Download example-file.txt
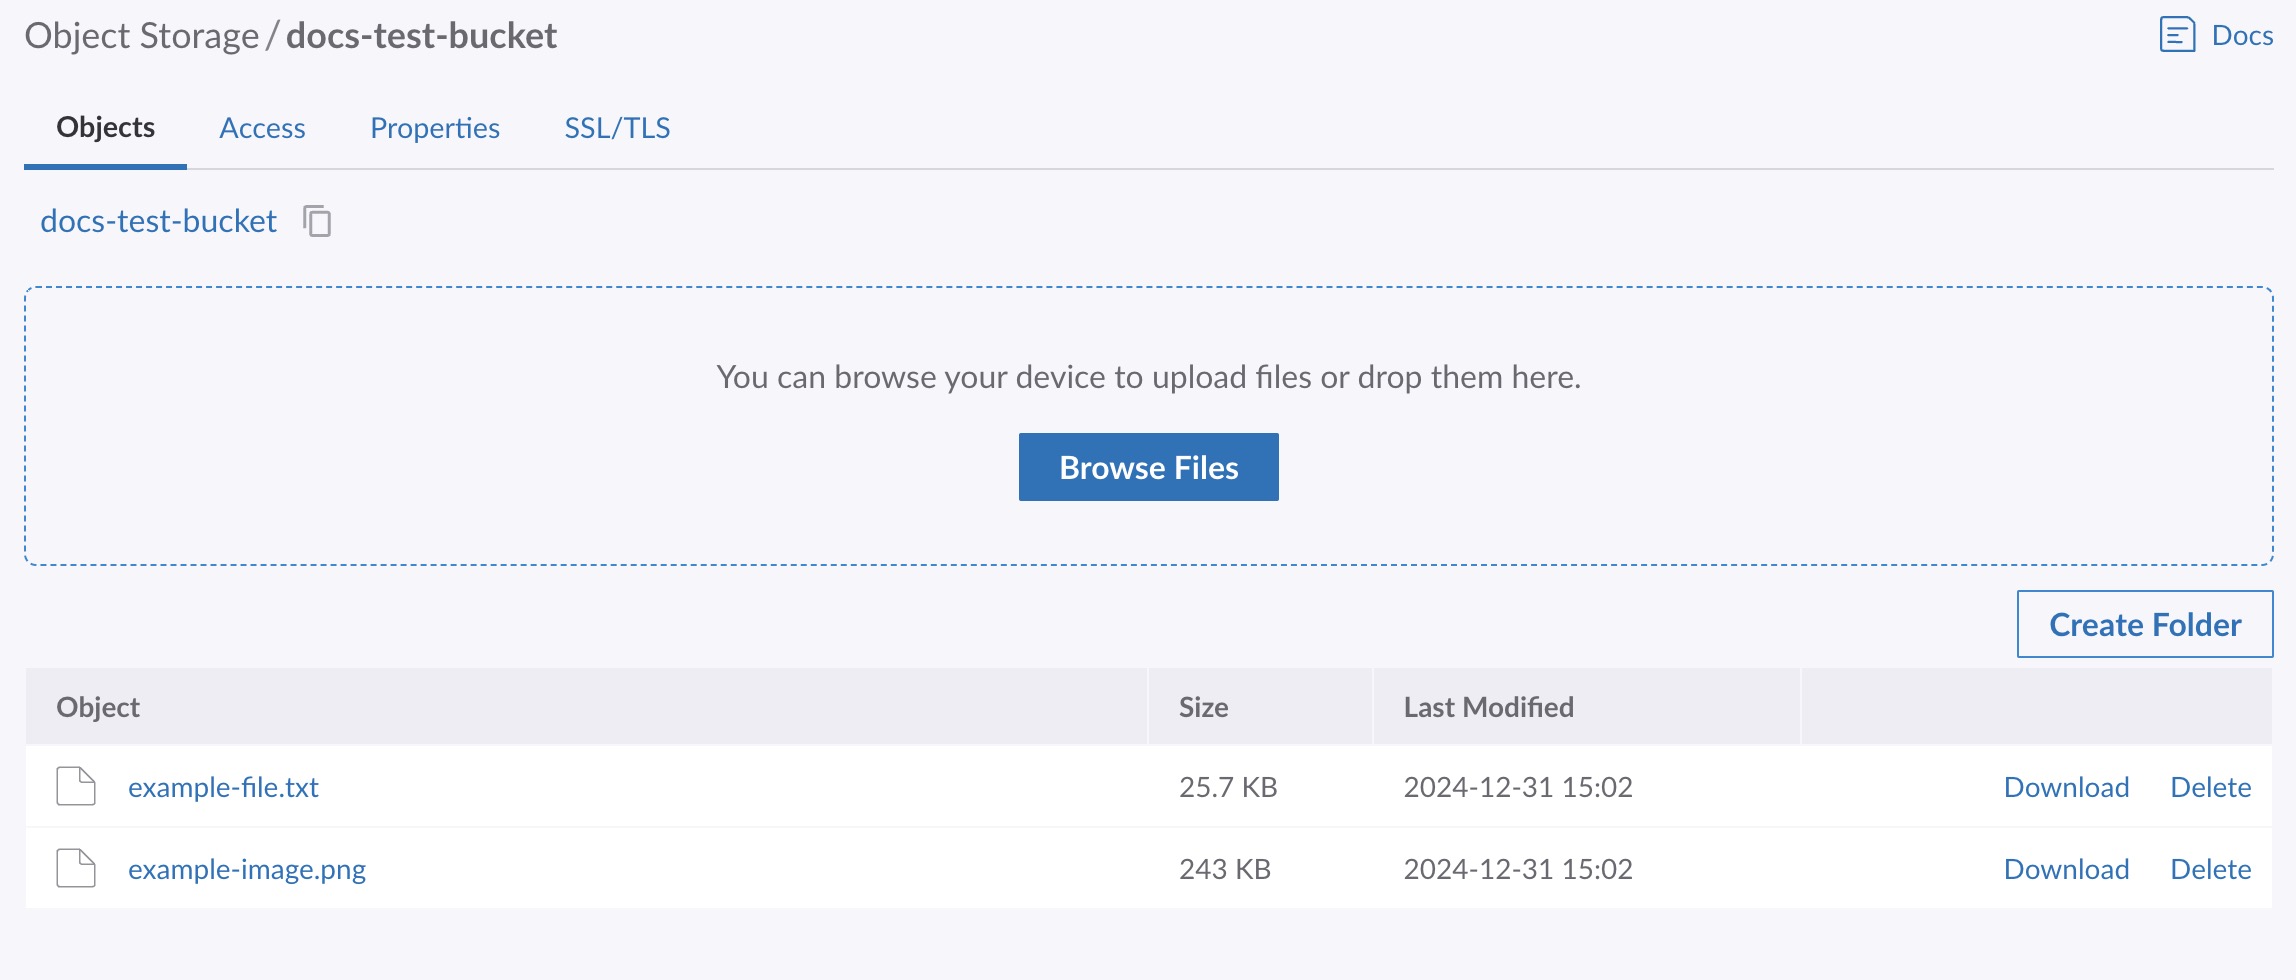 2066,788
